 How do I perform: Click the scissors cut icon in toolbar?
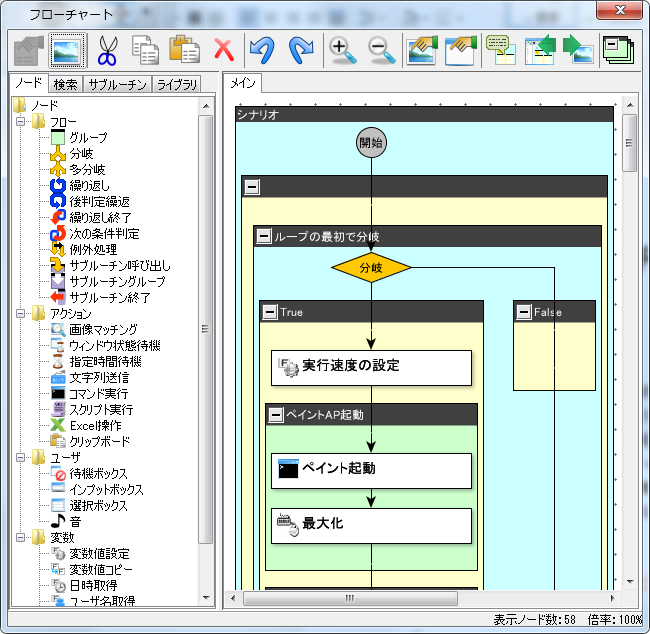pyautogui.click(x=107, y=51)
